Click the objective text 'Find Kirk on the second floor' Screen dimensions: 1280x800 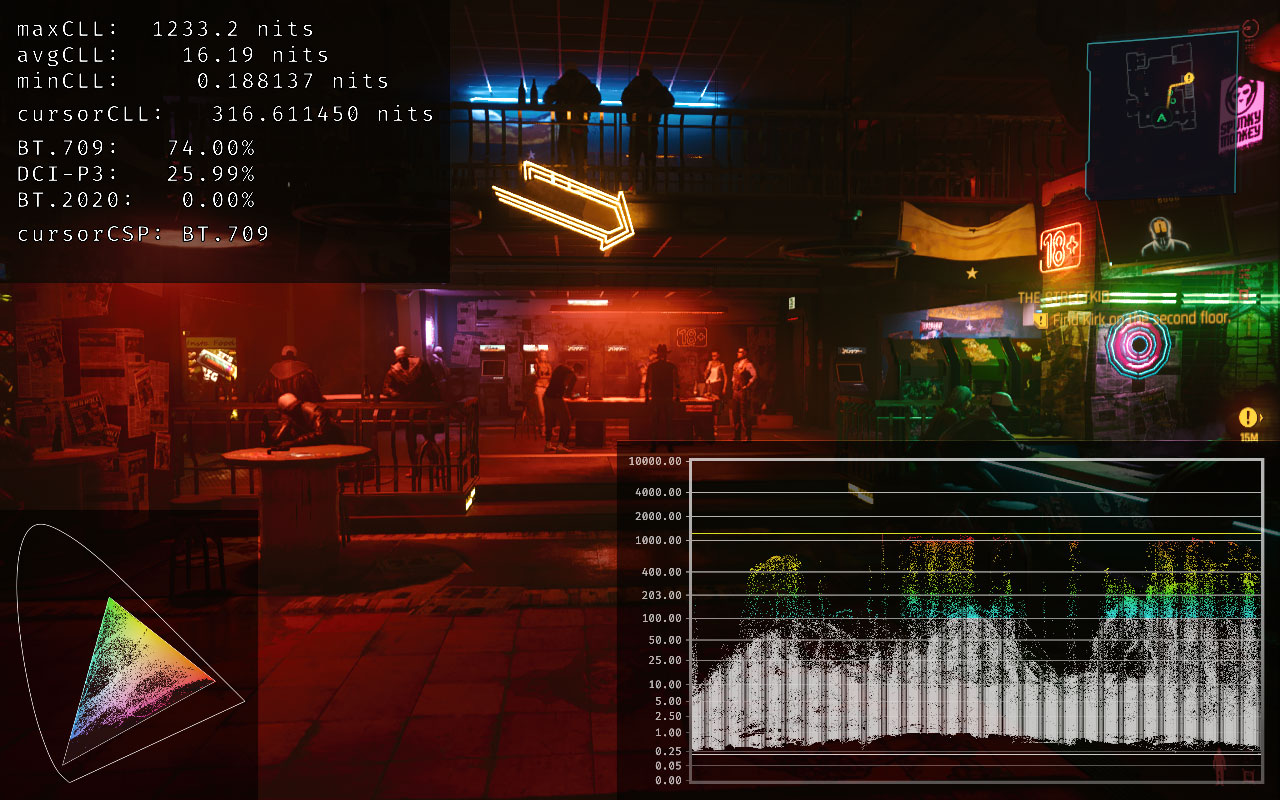pyautogui.click(x=1141, y=318)
